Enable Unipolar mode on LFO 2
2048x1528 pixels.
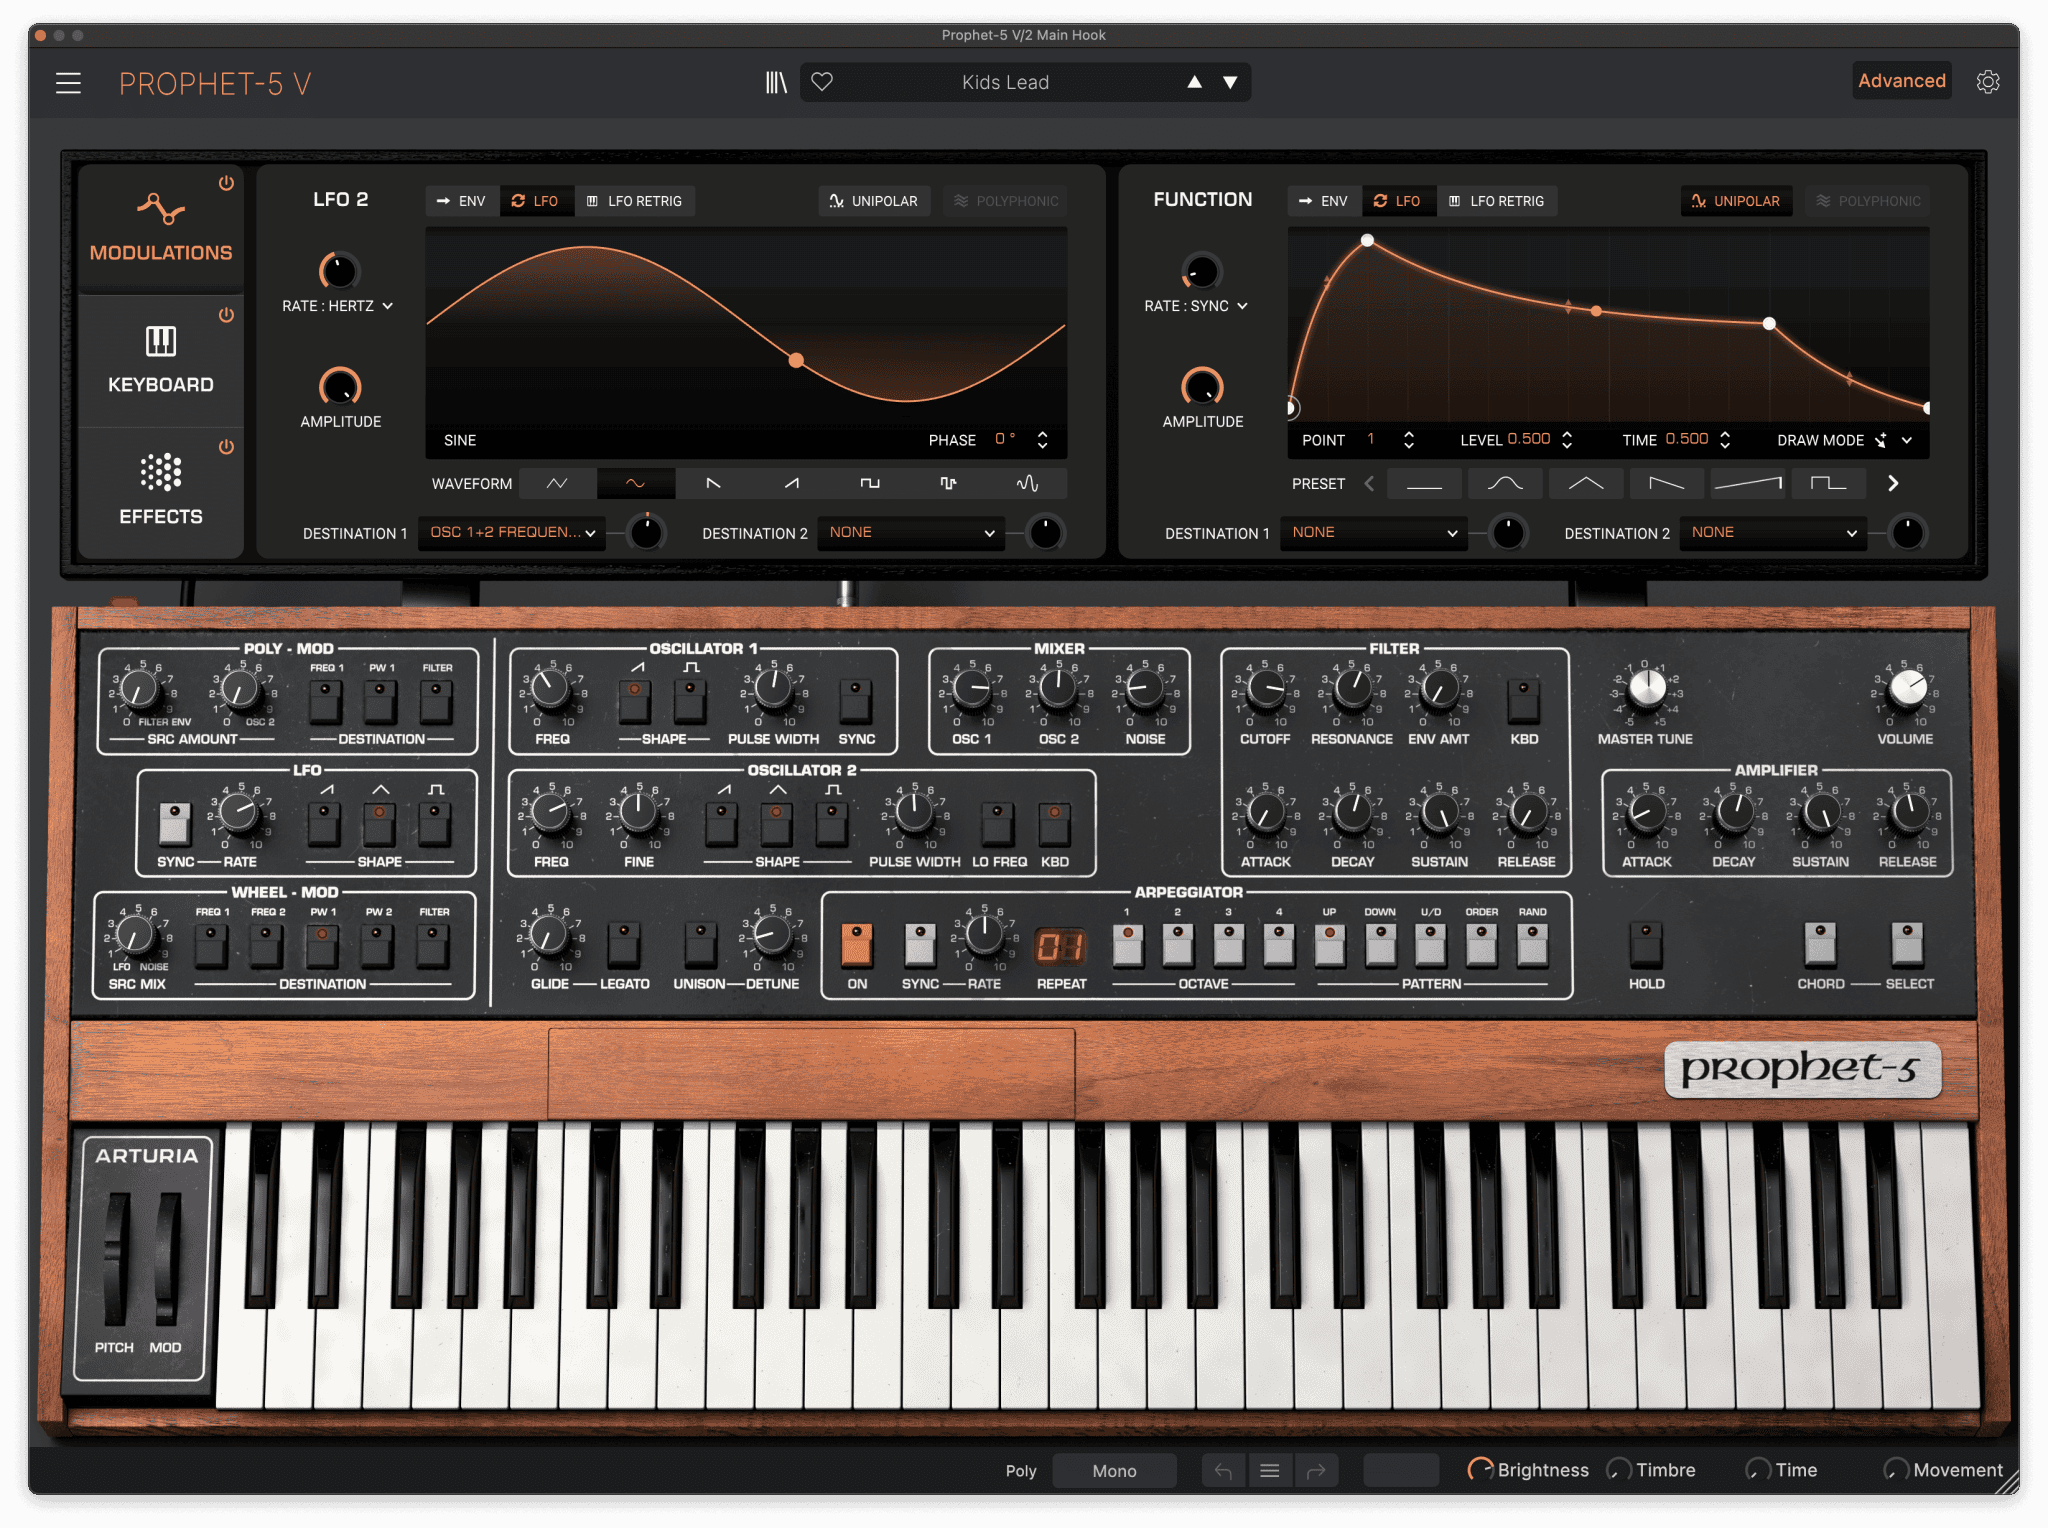[x=874, y=200]
